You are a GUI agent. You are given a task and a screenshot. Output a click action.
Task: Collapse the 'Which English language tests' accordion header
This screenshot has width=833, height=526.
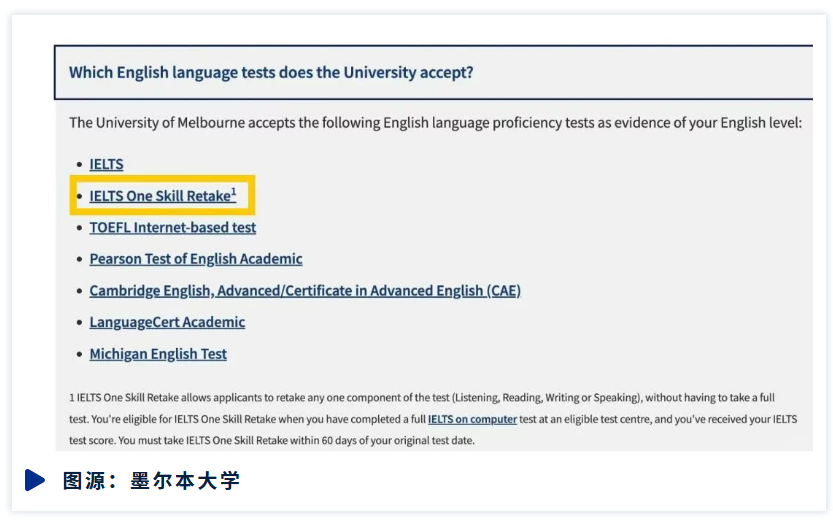coord(271,72)
